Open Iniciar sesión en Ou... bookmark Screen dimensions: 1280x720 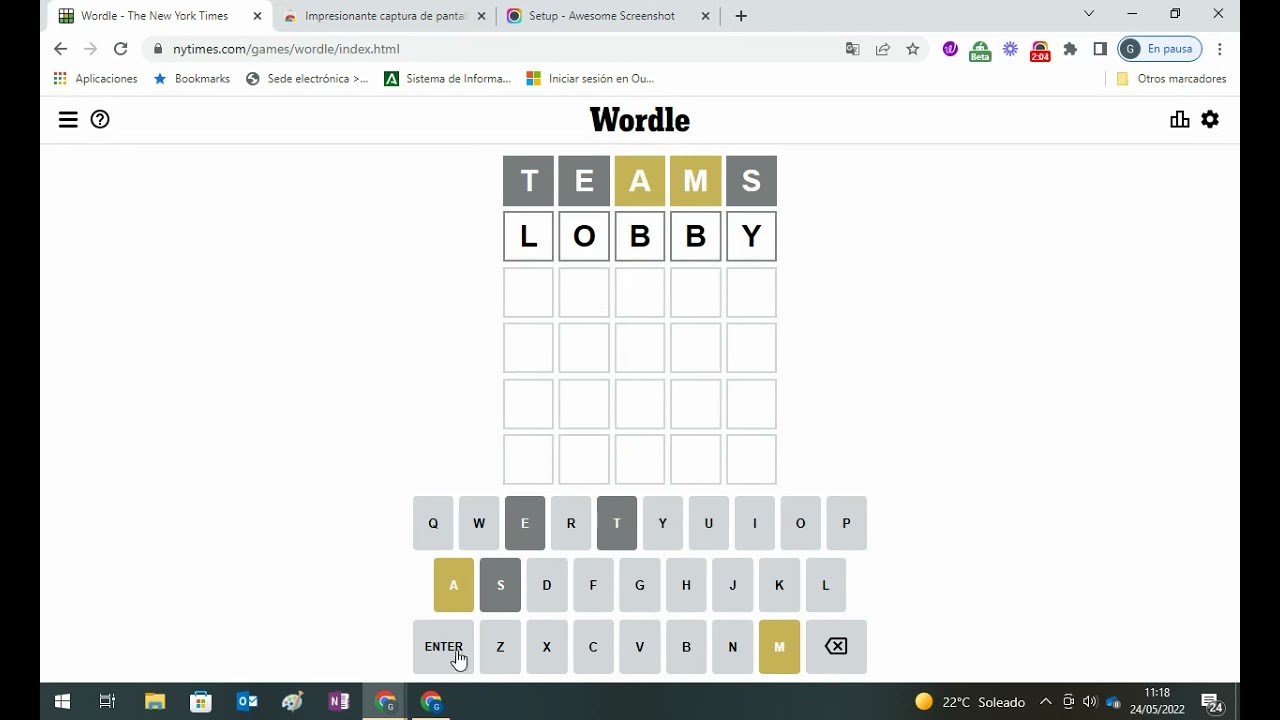(x=590, y=79)
